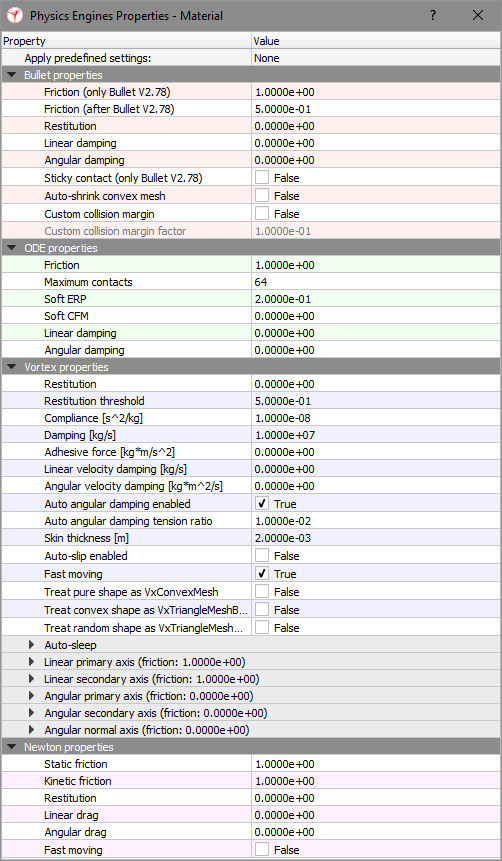This screenshot has height=861, width=502.
Task: Collapse the ODE properties section
Action: tap(12, 248)
